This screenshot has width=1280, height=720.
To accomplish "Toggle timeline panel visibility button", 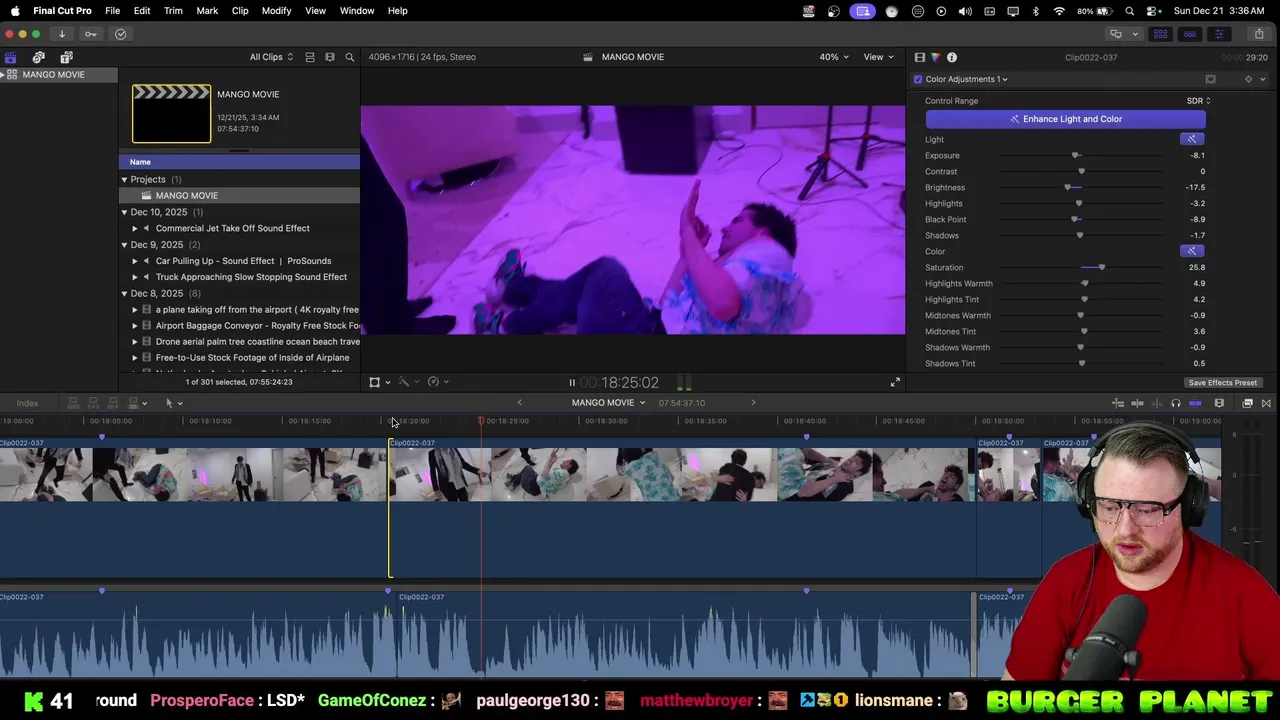I will tap(1190, 34).
